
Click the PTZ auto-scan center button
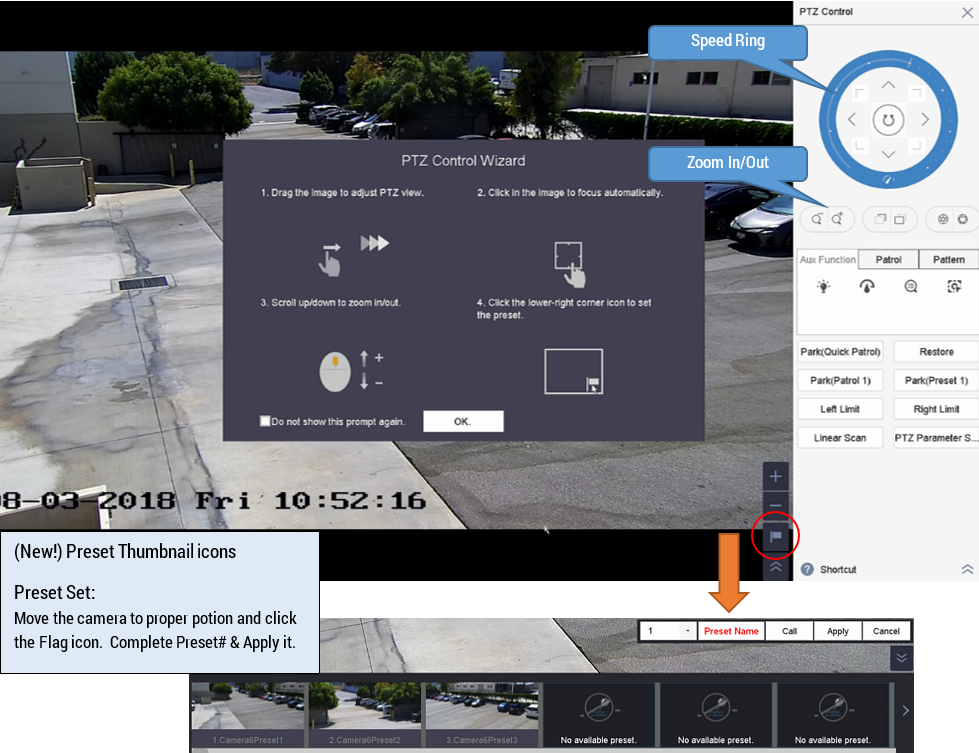(887, 120)
